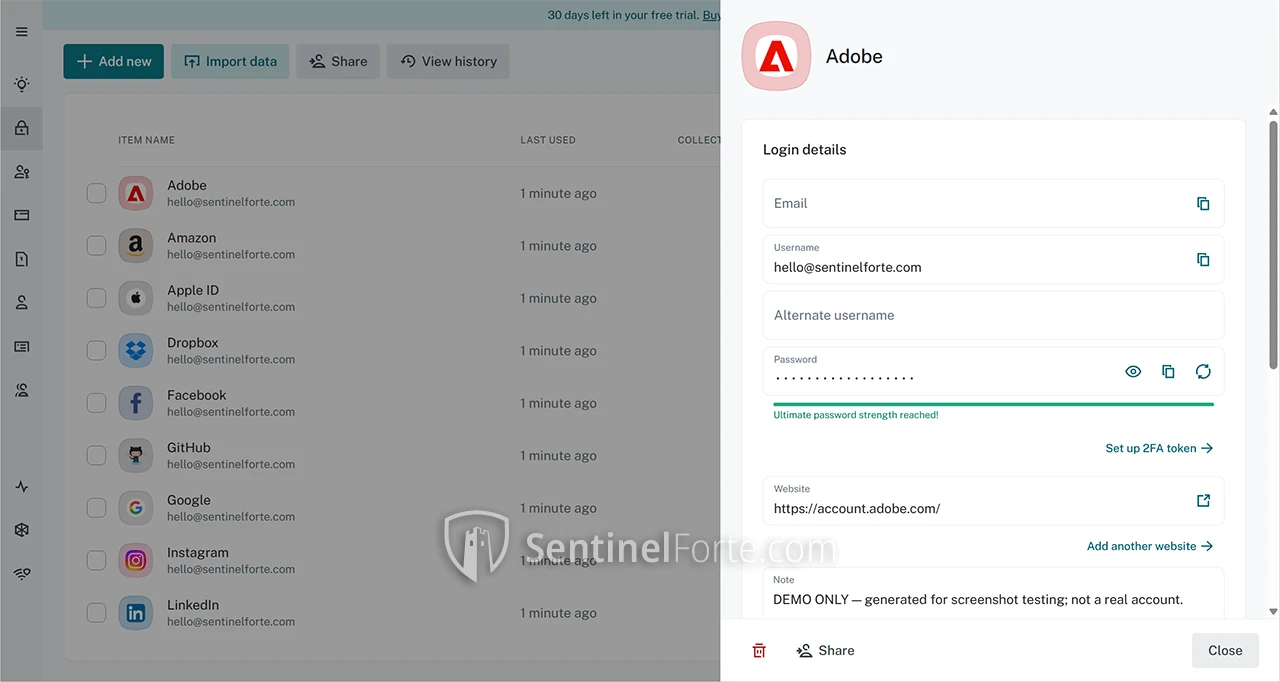Click Import data in the toolbar

tap(230, 62)
